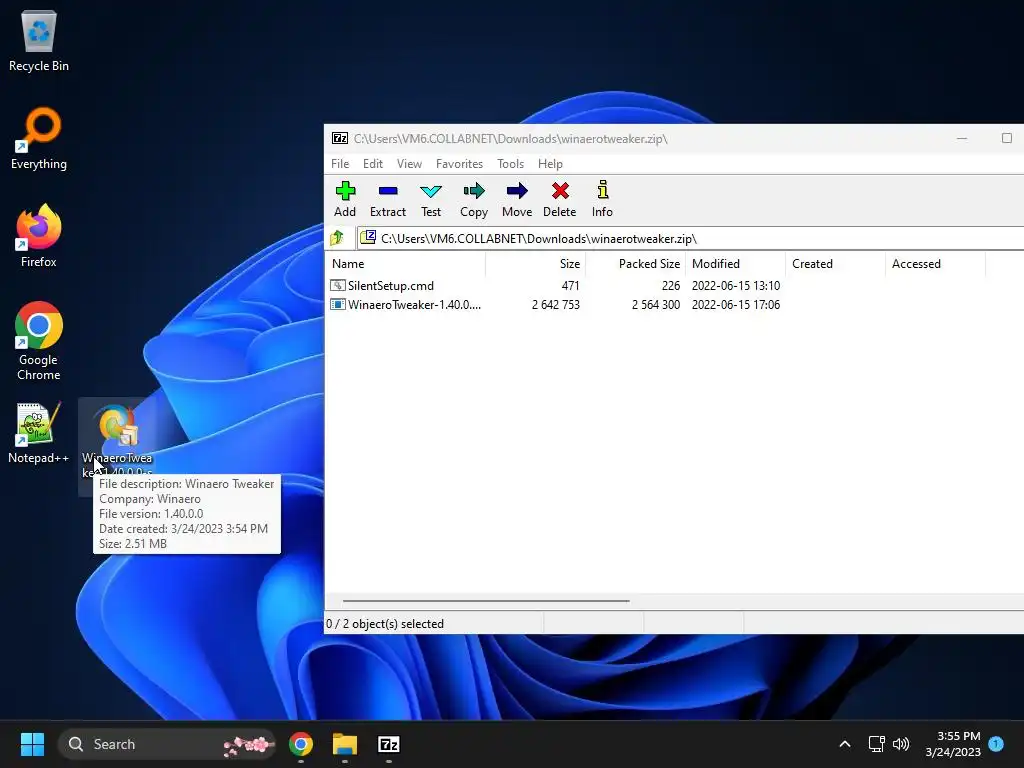Open the Favorites menu

460,164
